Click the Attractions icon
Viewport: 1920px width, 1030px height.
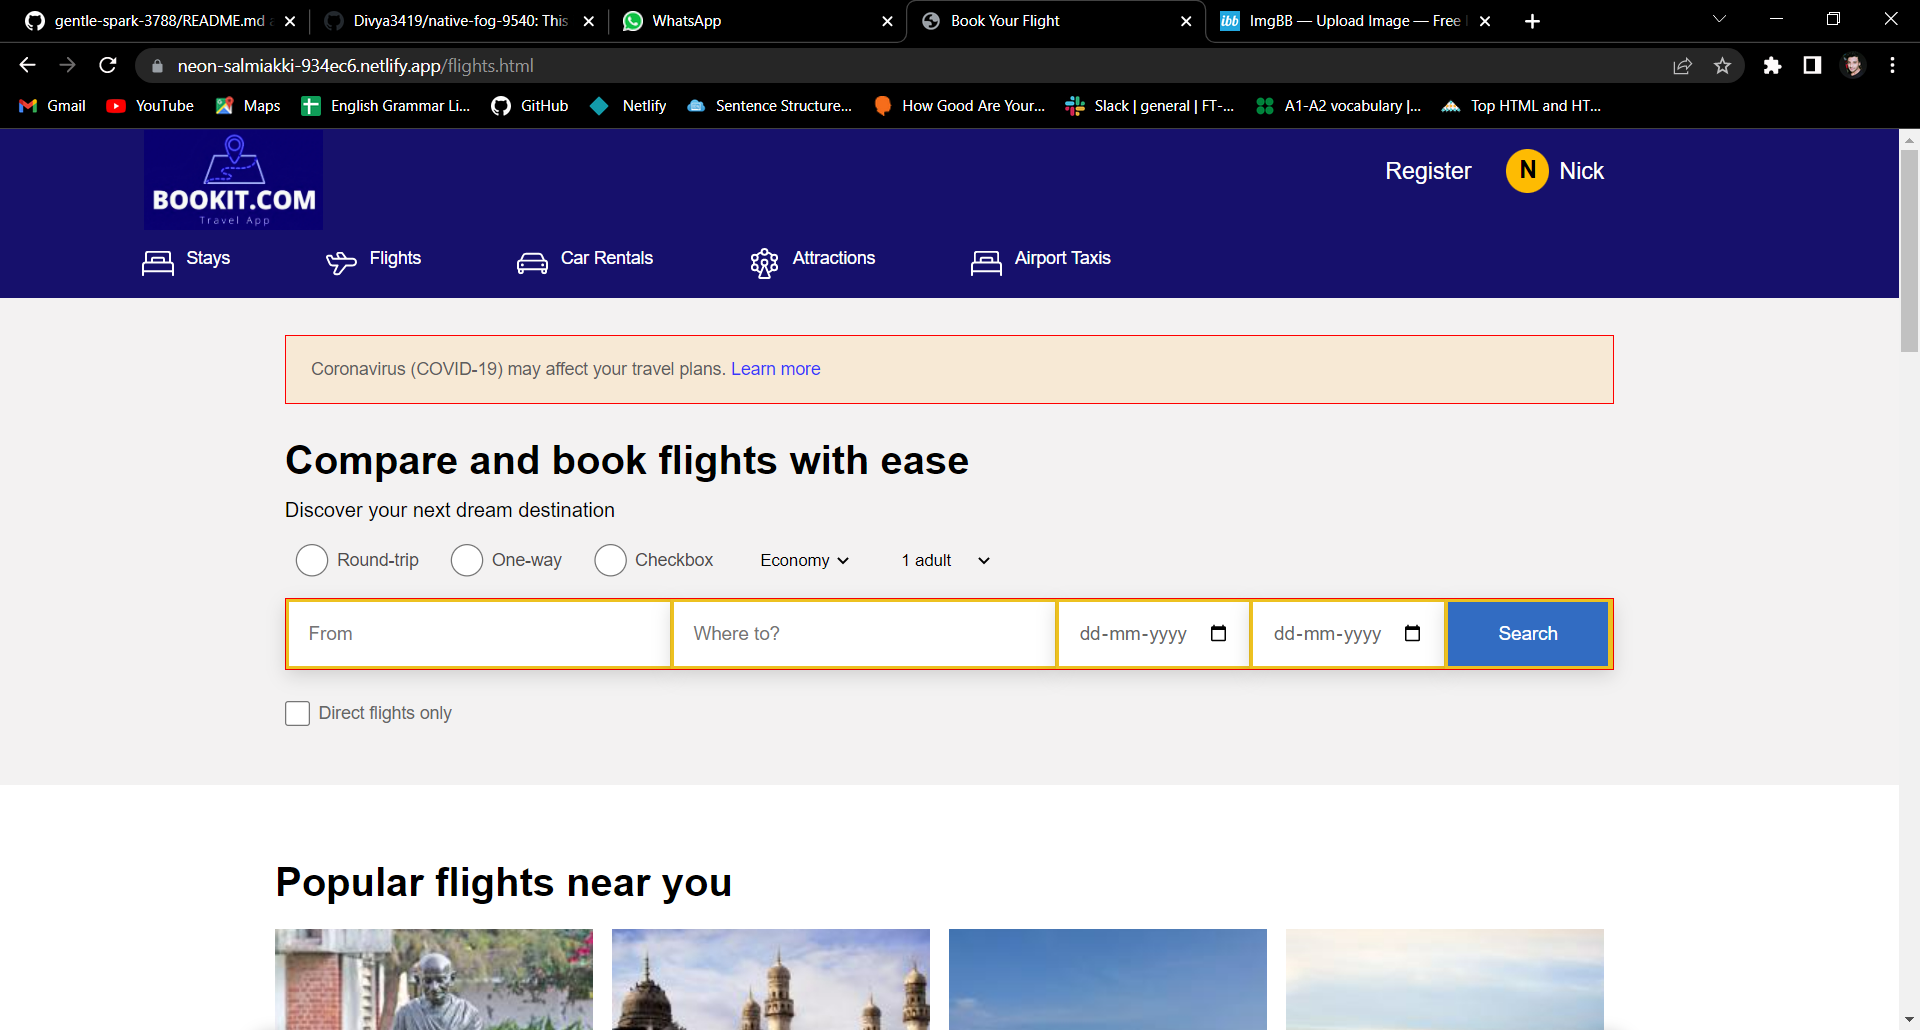(x=764, y=263)
